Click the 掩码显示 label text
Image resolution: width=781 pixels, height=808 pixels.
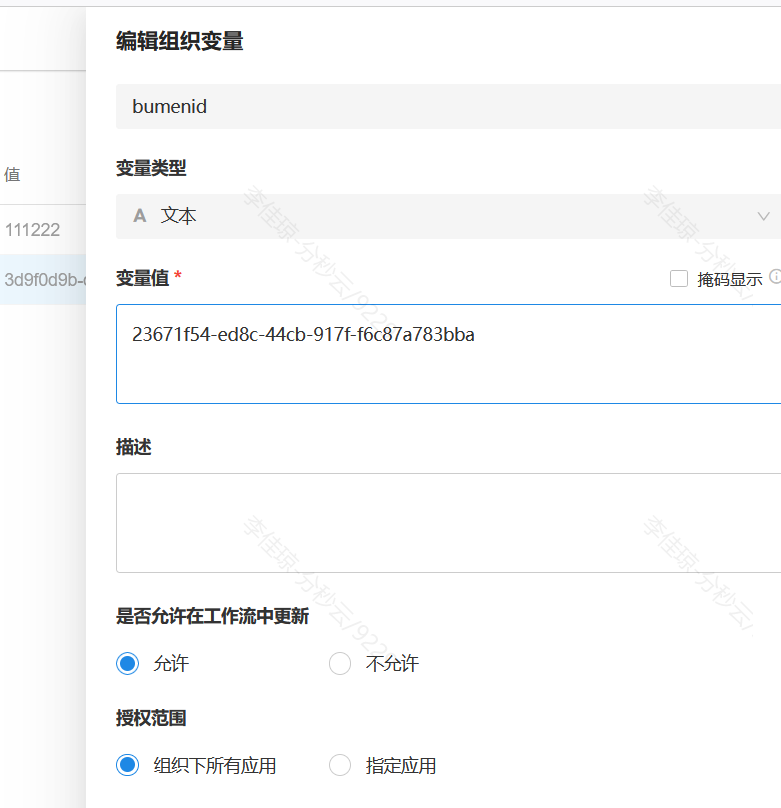pyautogui.click(x=729, y=279)
